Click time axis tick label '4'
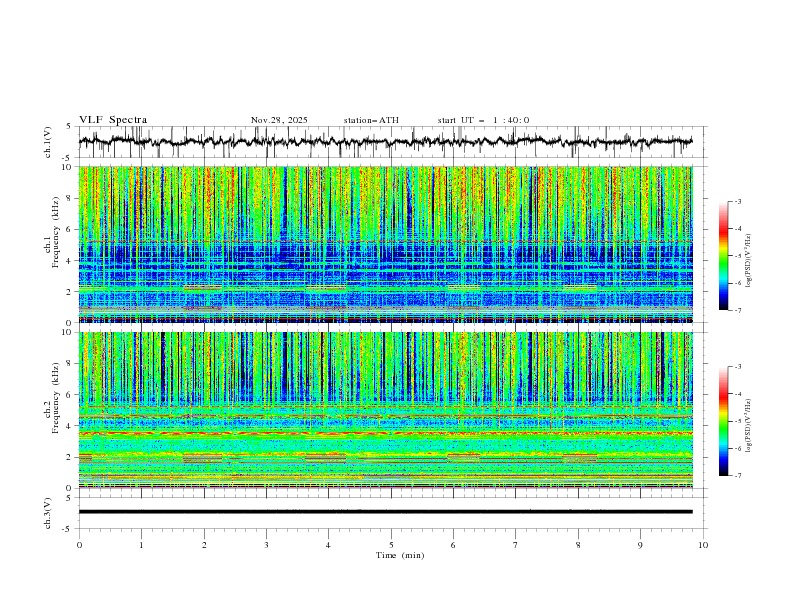 point(328,545)
